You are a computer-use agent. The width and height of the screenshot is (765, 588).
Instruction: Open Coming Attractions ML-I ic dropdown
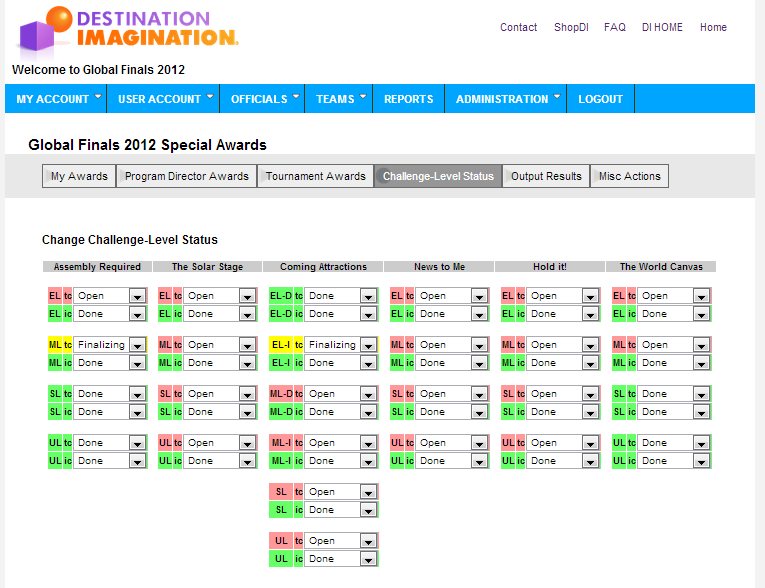tap(341, 461)
